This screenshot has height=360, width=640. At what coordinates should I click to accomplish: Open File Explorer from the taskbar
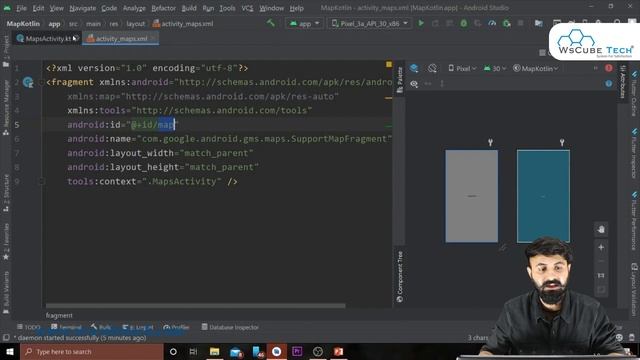pos(214,351)
